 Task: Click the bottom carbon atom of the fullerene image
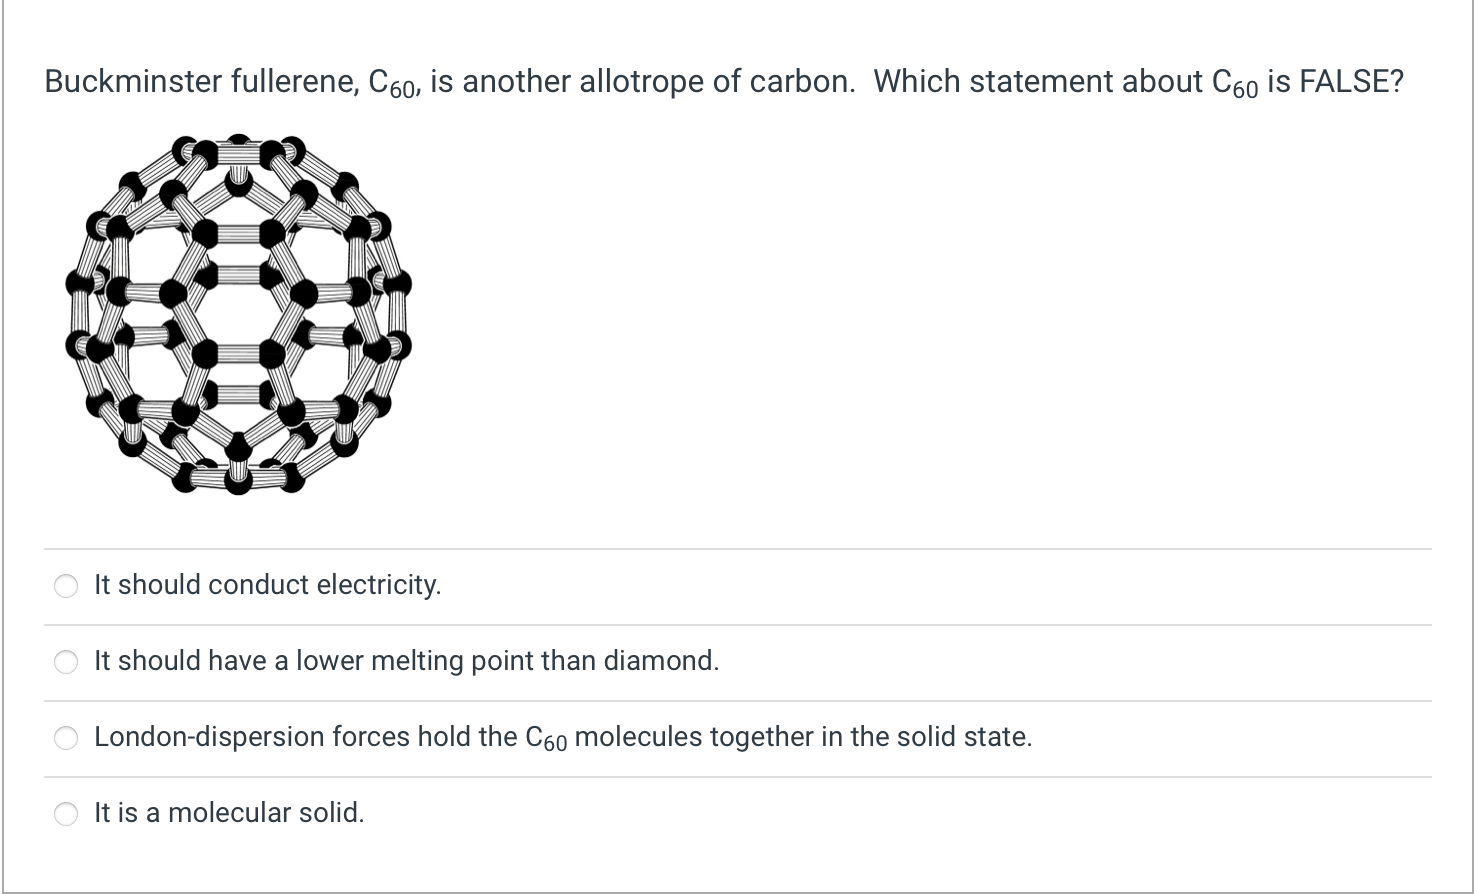point(238,483)
